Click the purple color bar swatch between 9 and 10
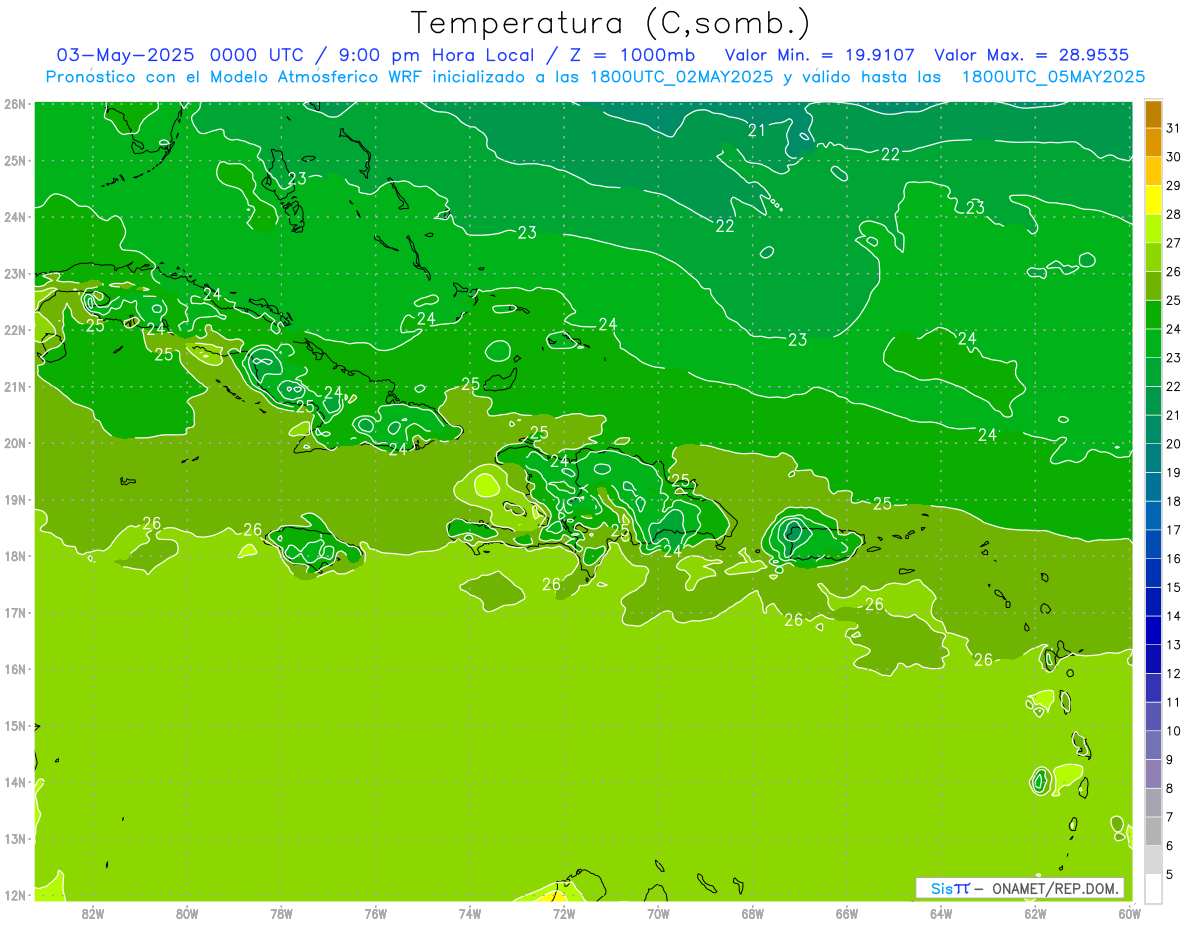 coord(1153,745)
